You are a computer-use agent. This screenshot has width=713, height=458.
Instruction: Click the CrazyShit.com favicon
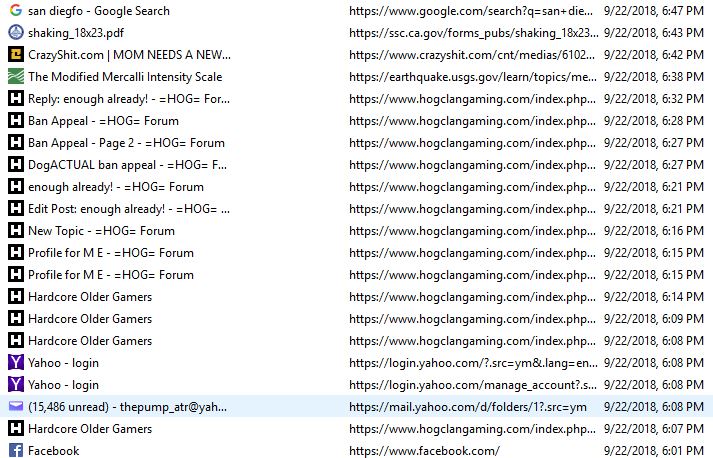coord(16,55)
